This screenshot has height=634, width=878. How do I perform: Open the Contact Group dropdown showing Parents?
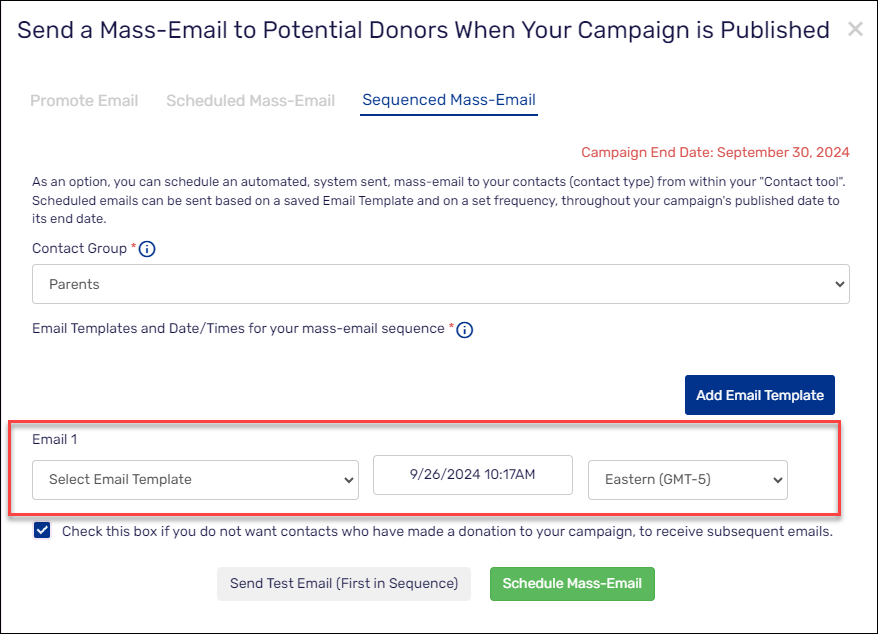coord(440,284)
